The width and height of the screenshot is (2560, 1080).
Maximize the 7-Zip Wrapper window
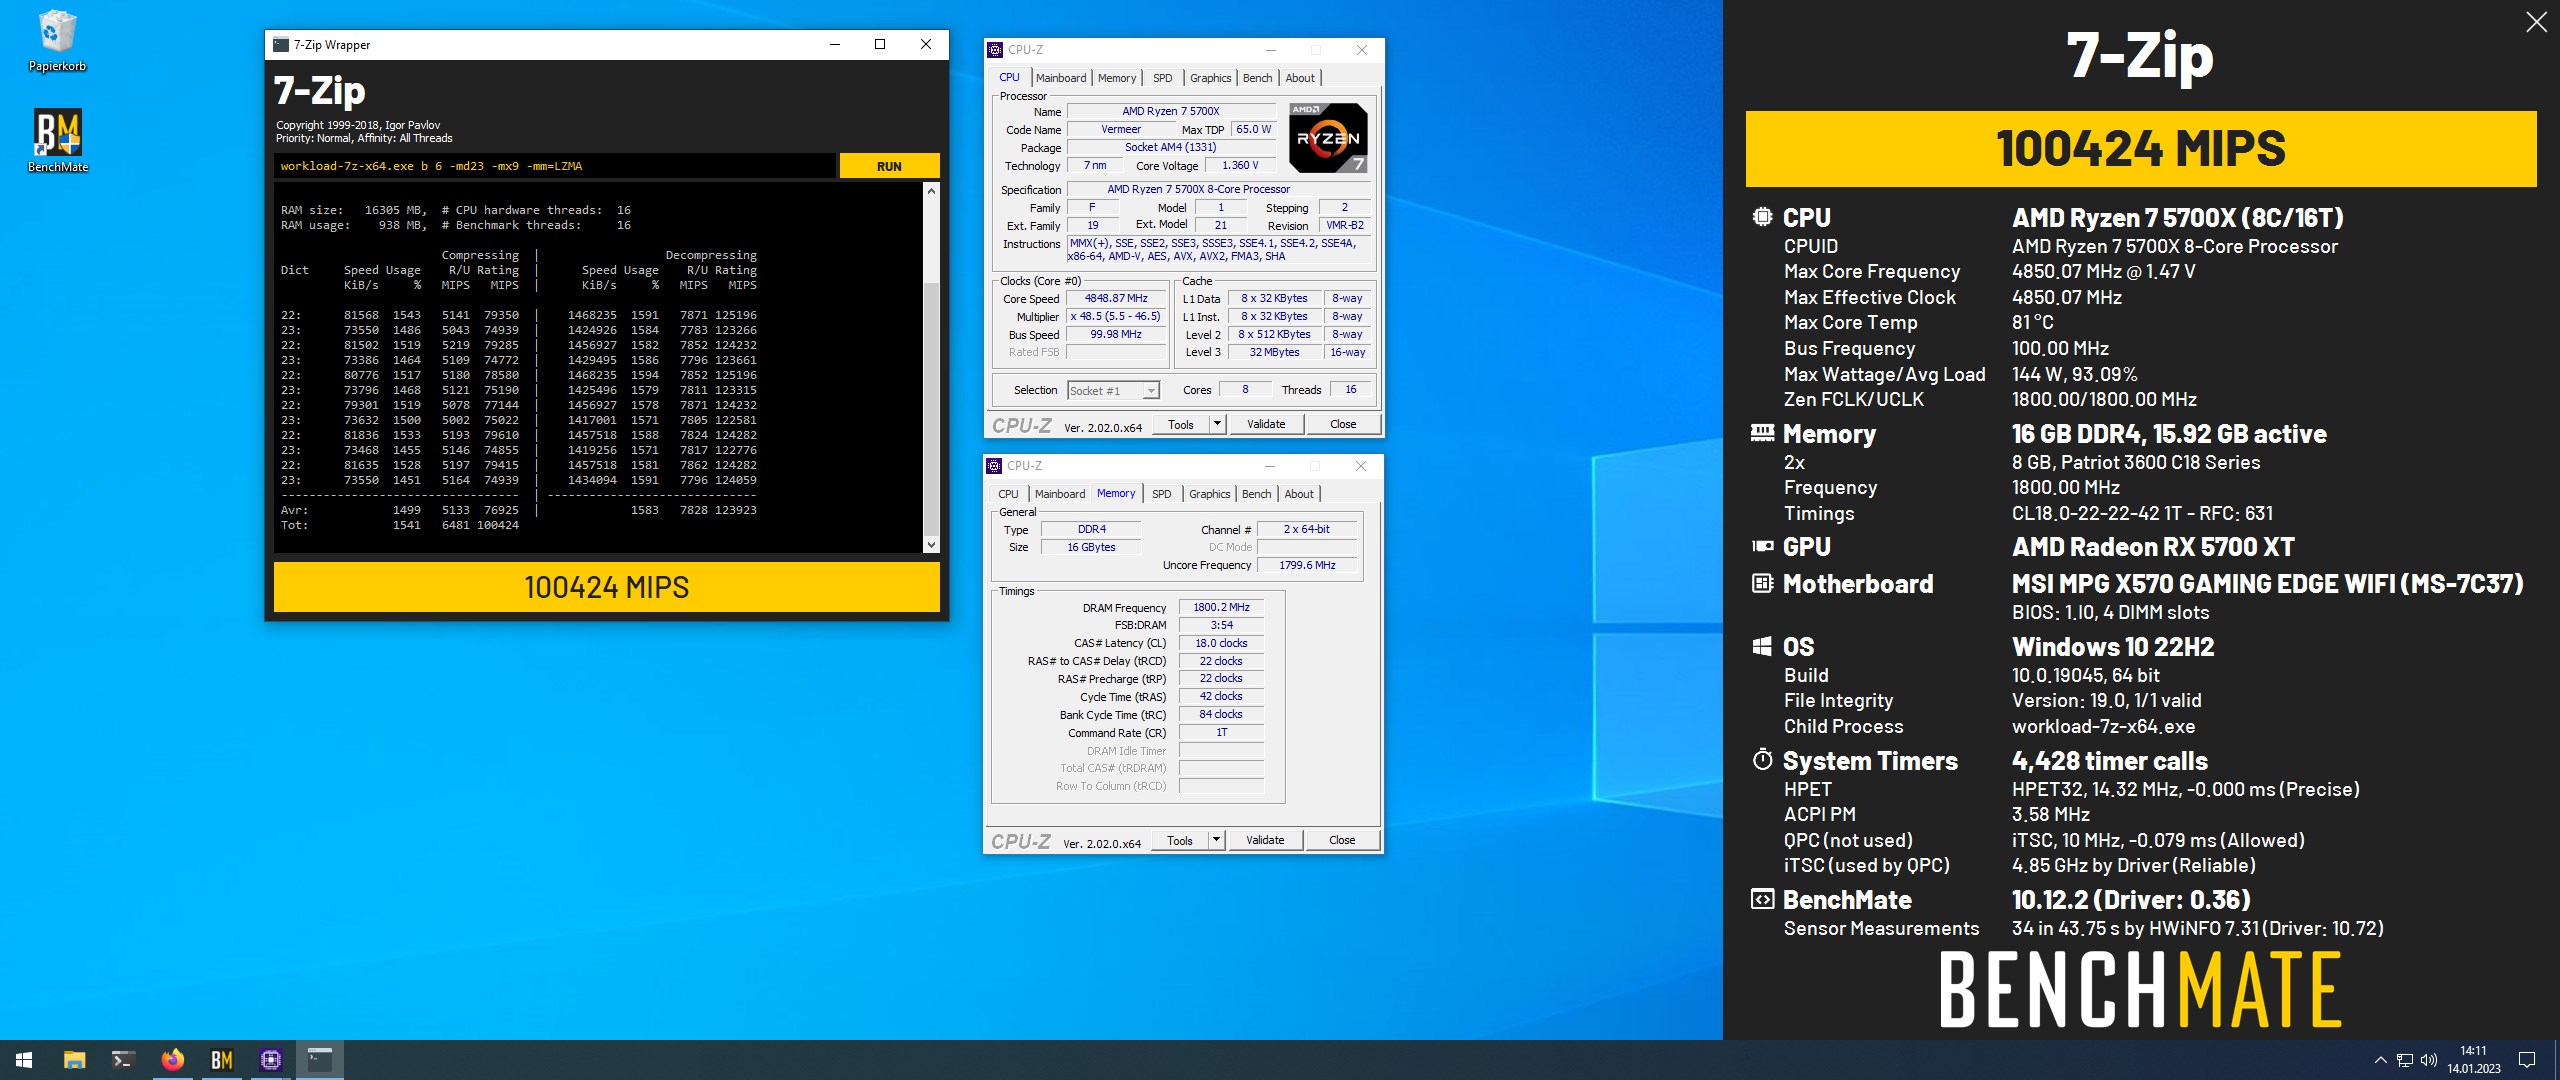click(880, 44)
